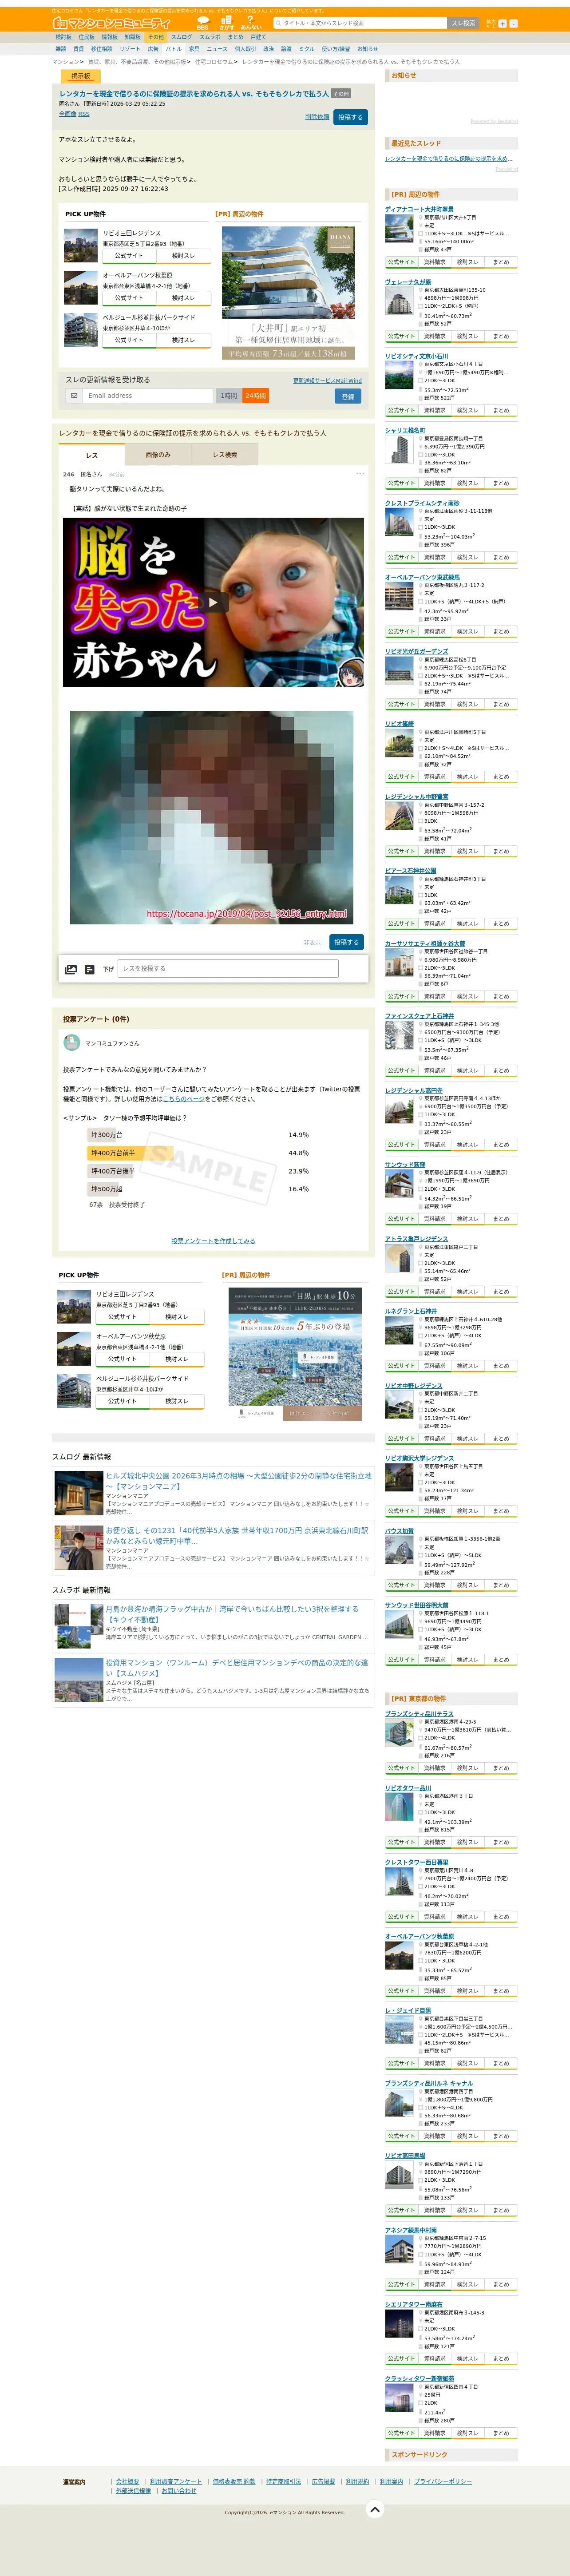
Task: Open the three-dot menu on post 246
Action: (360, 474)
